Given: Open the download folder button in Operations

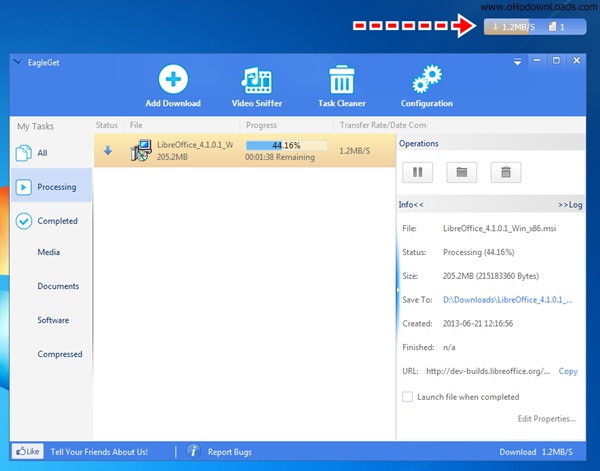Looking at the screenshot, I should click(x=461, y=173).
